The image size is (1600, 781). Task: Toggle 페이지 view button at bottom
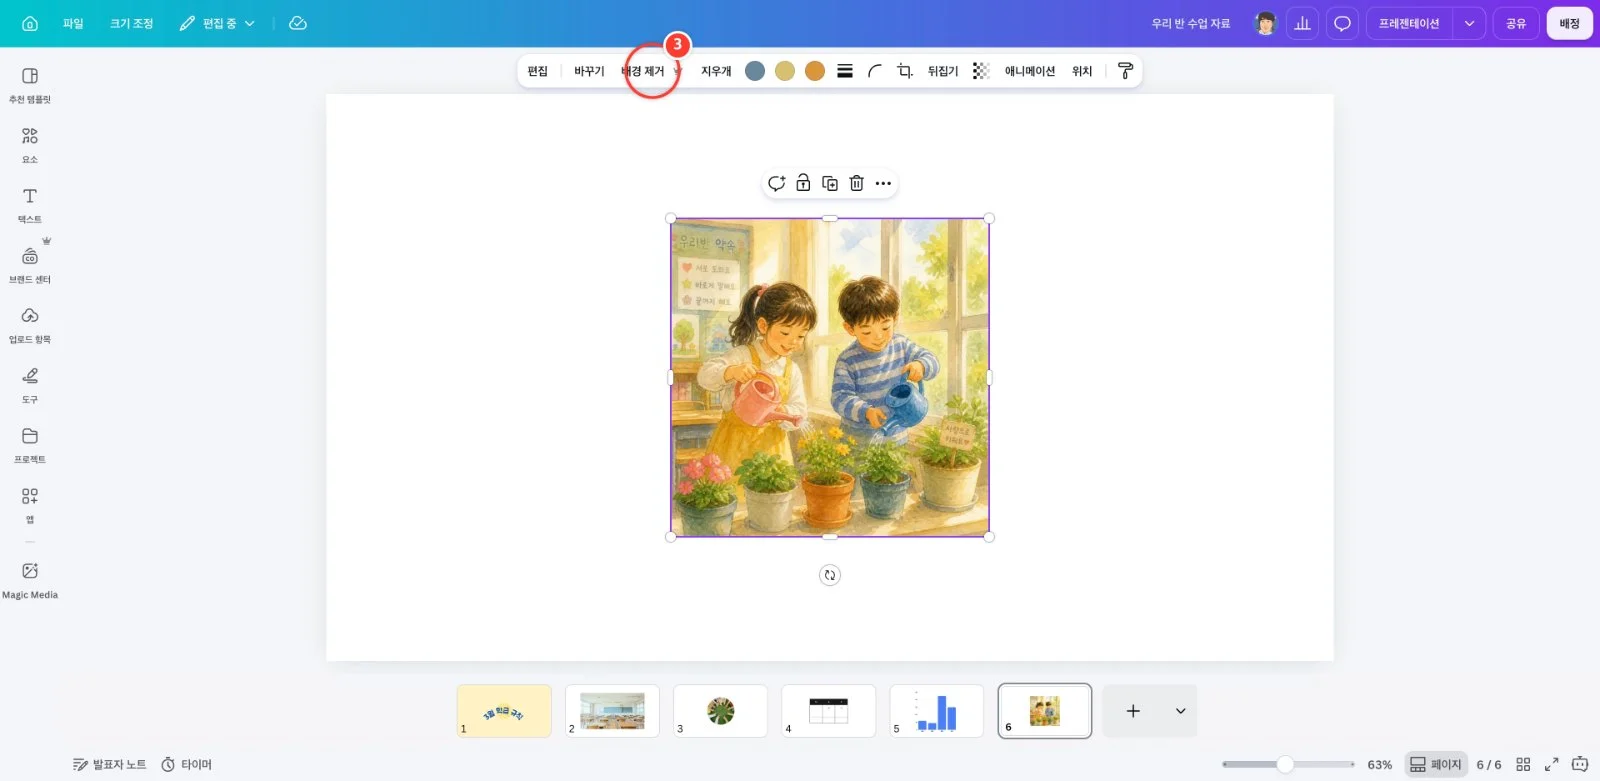click(1436, 764)
